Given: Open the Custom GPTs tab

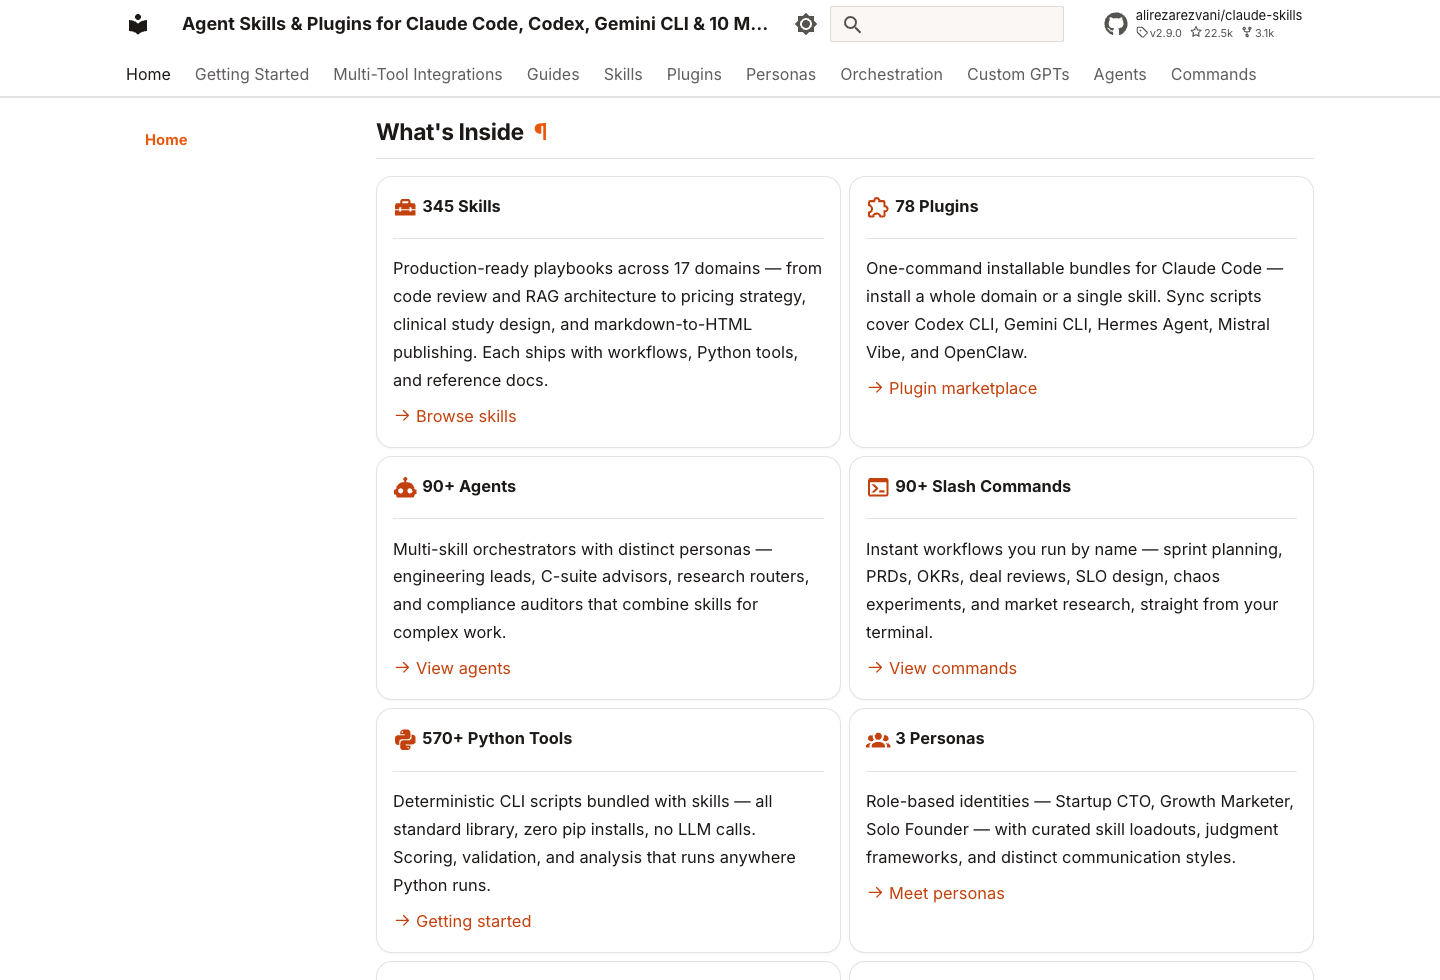Looking at the screenshot, I should pyautogui.click(x=1018, y=74).
